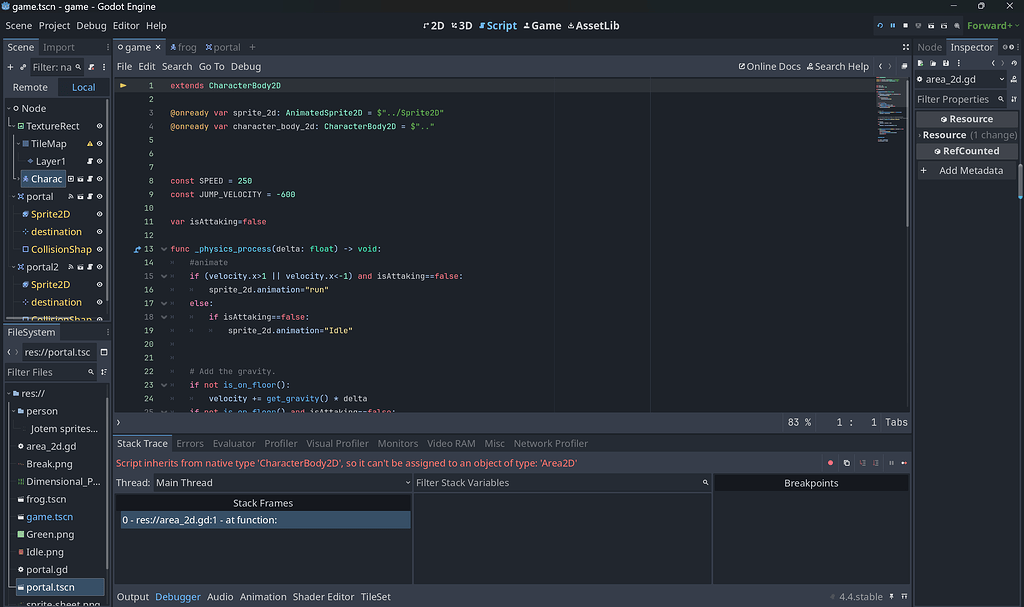Stop the running scene
The image size is (1024, 607).
(x=906, y=25)
